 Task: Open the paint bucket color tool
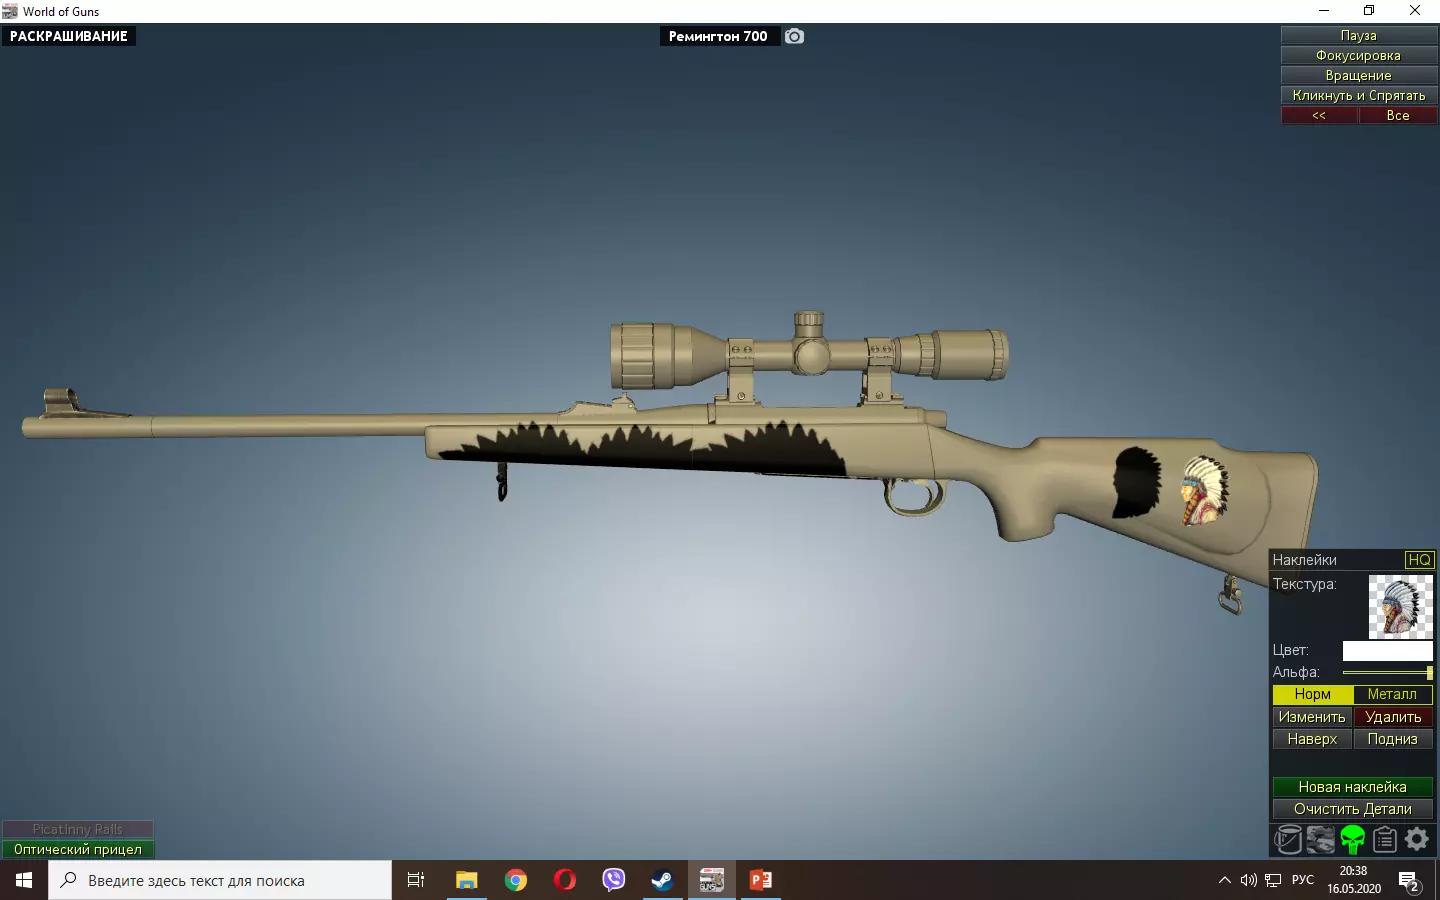click(x=1288, y=839)
